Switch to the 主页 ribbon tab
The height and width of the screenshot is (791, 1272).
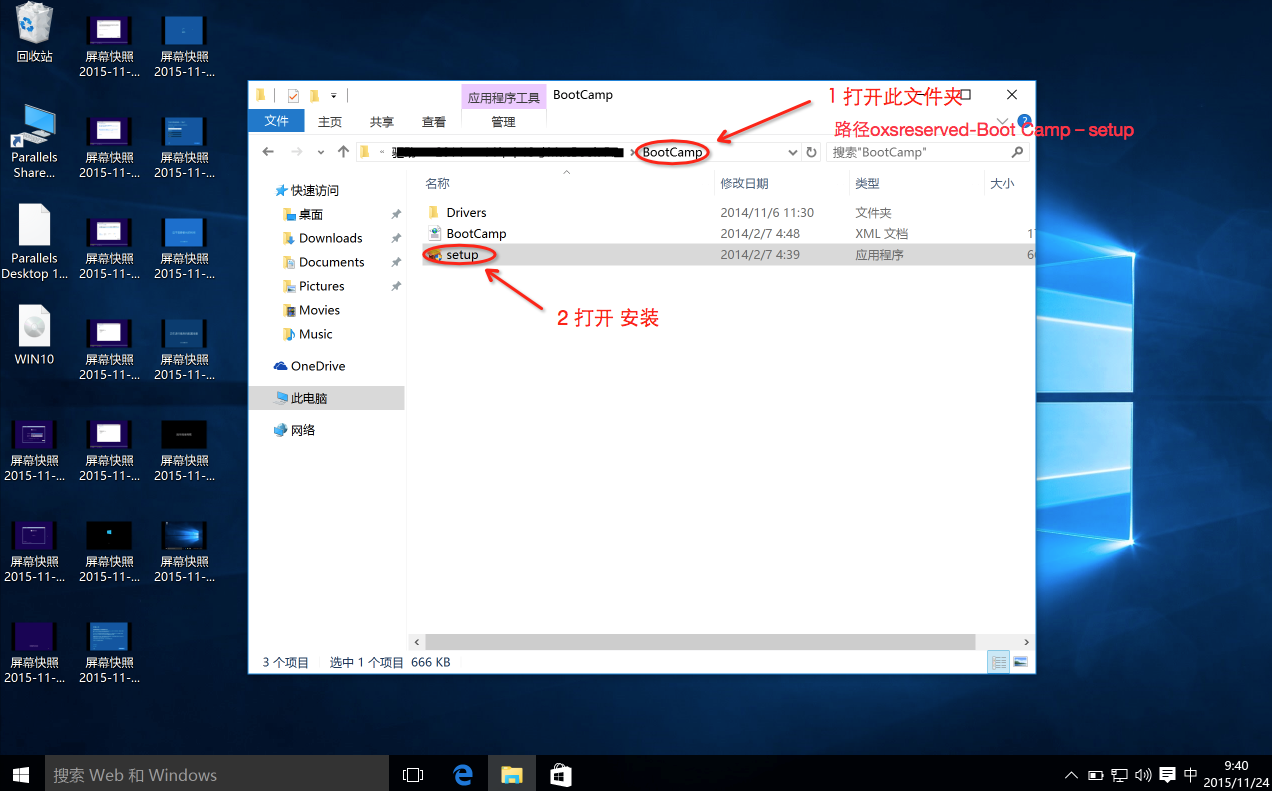pyautogui.click(x=330, y=122)
